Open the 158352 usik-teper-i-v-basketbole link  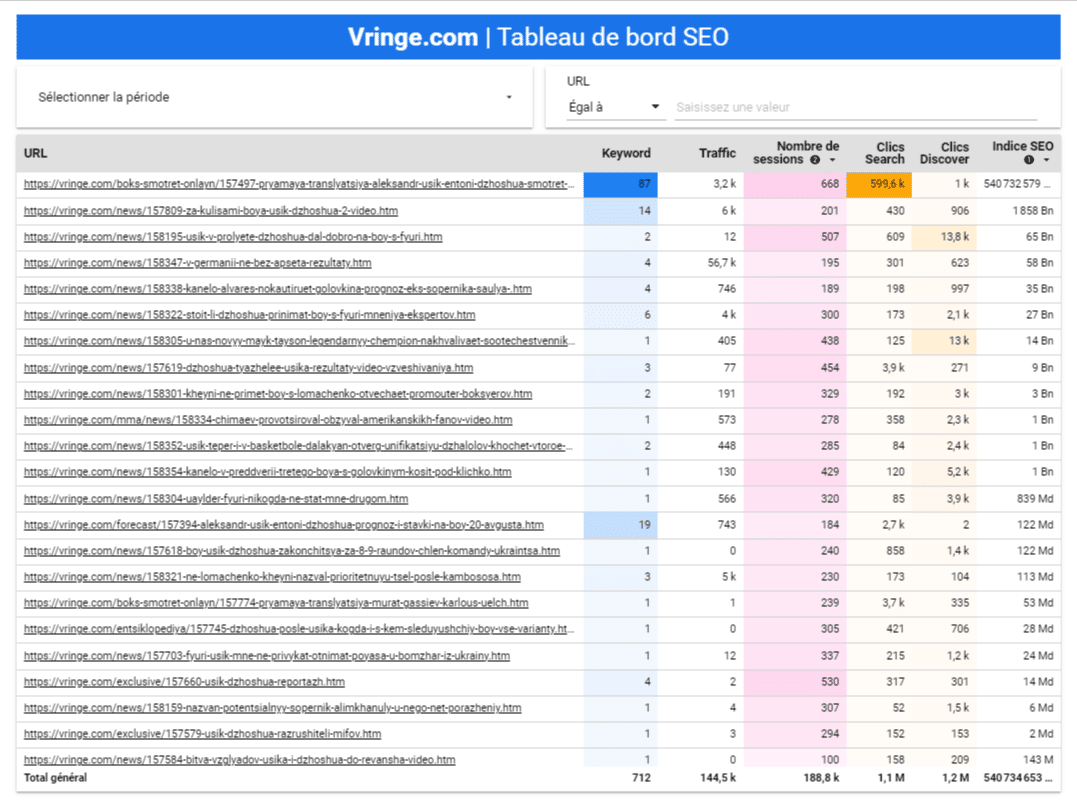[x=299, y=446]
